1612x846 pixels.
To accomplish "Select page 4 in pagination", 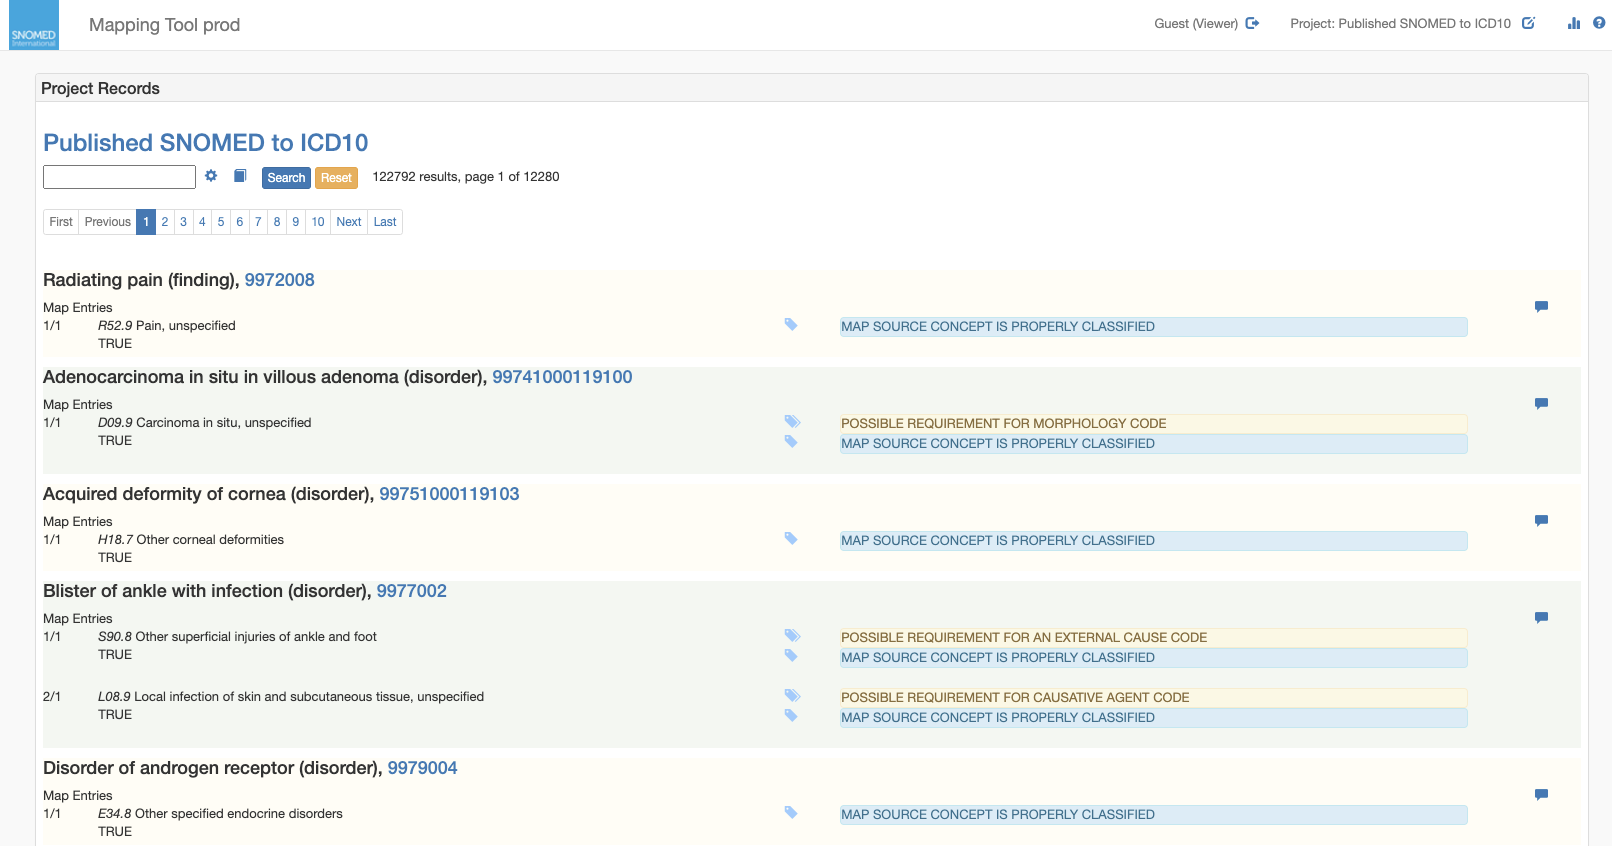I will pos(202,222).
